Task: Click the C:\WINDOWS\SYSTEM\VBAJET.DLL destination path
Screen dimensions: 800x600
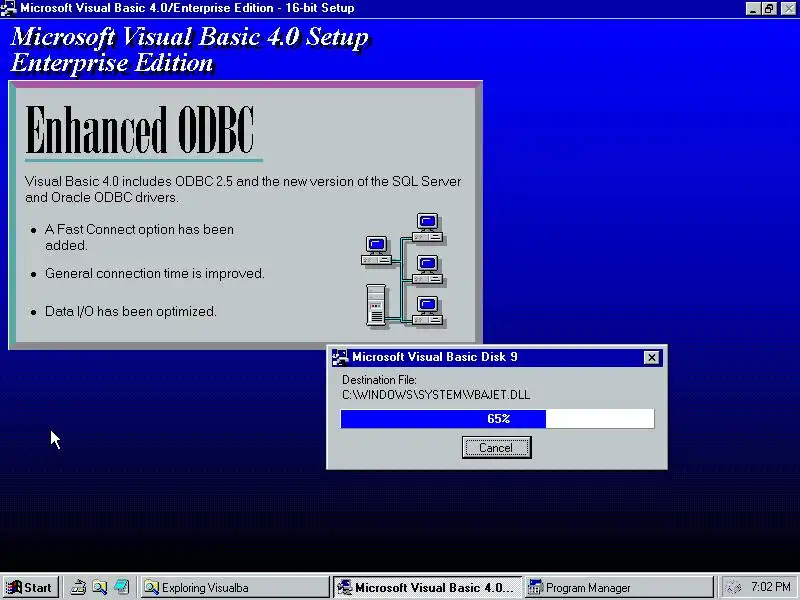Action: pyautogui.click(x=436, y=395)
